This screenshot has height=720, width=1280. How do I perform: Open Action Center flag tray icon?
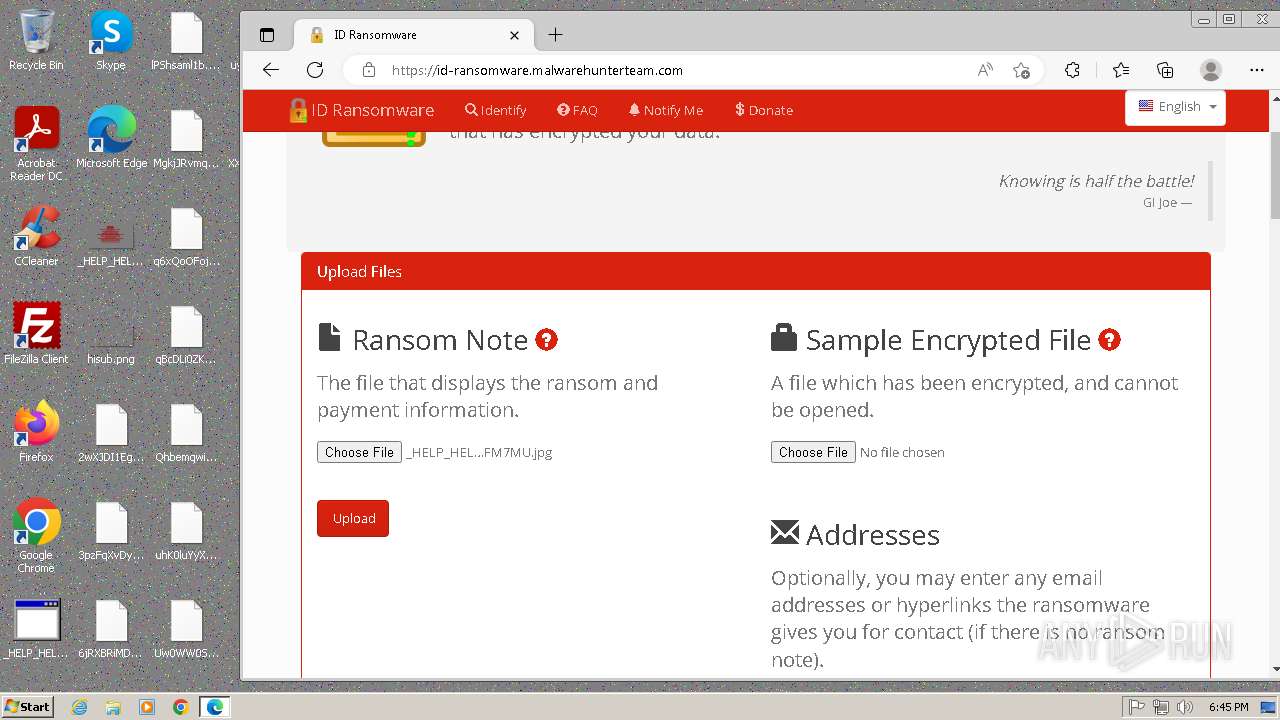[x=1137, y=707]
